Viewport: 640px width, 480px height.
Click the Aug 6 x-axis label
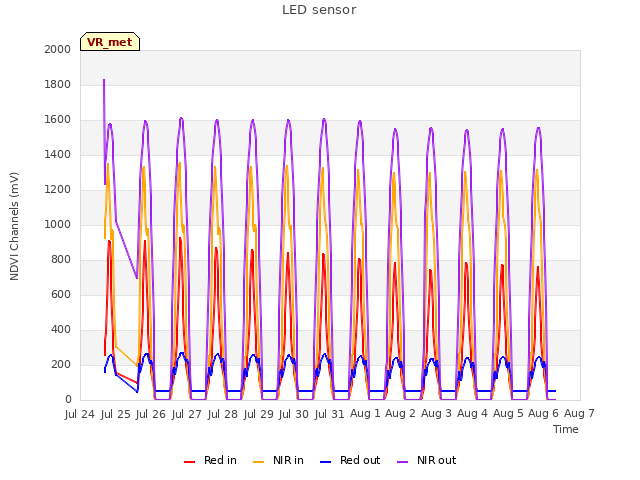[x=543, y=413]
